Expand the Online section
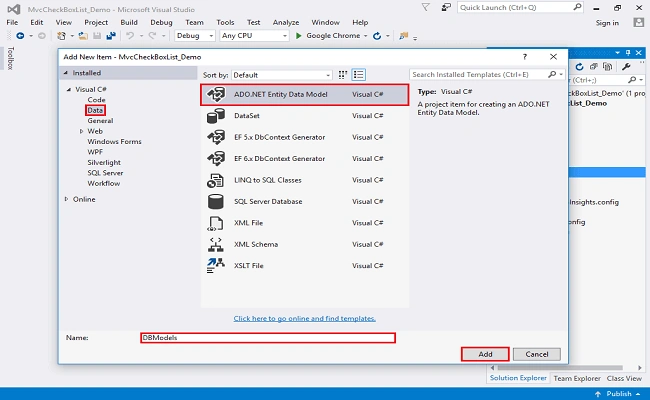Image resolution: width=650 pixels, height=400 pixels. point(66,199)
